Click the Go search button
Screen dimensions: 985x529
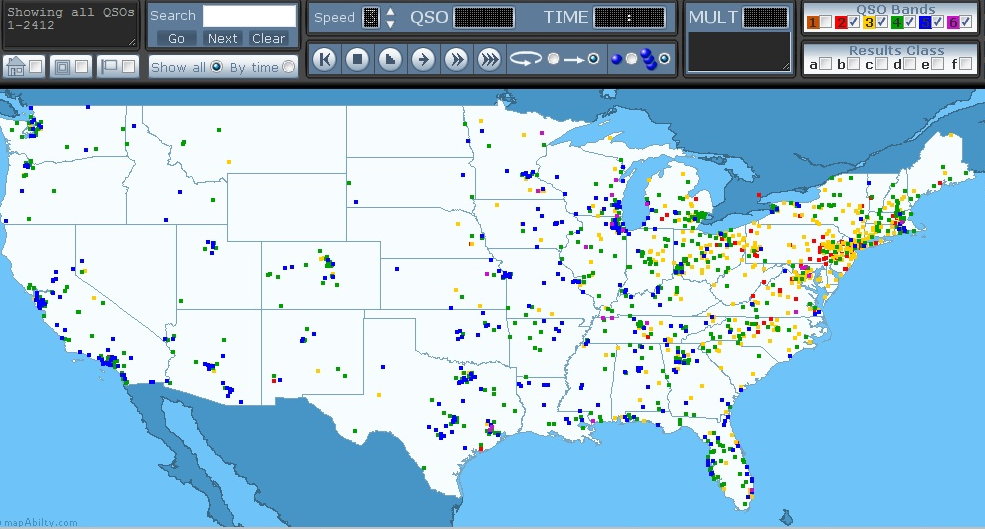[x=176, y=38]
